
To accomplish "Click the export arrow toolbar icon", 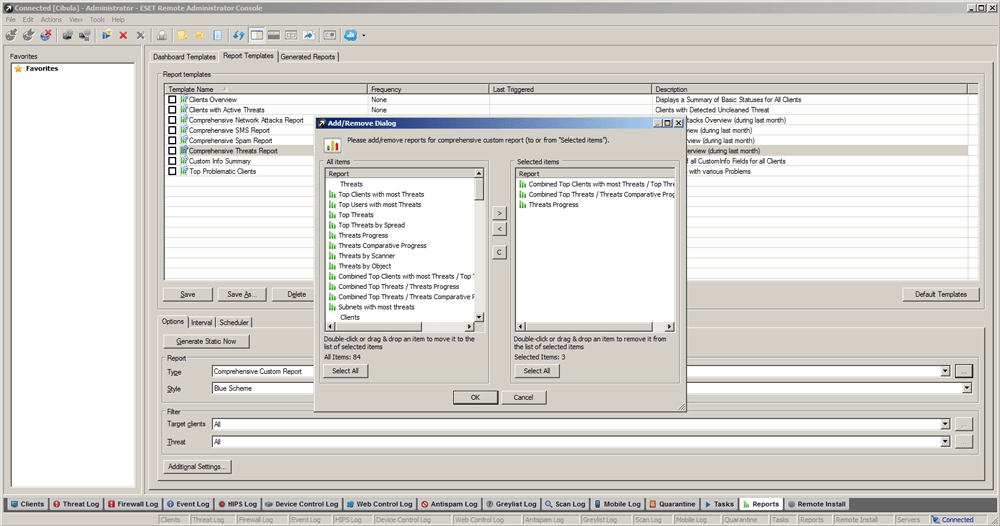I will tap(309, 36).
